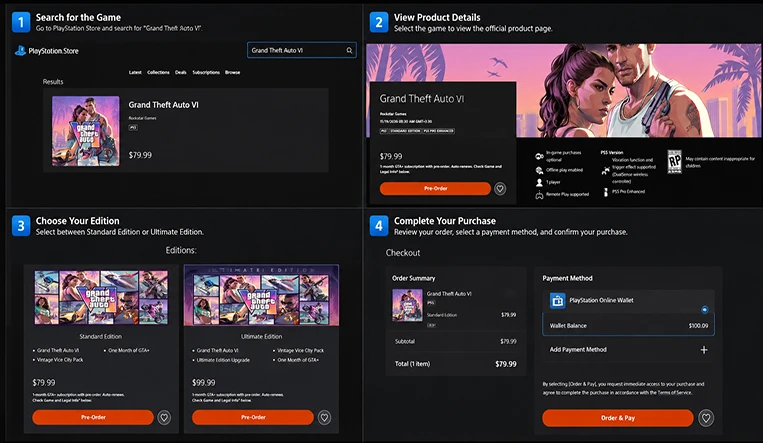Open the Deals navigation tab
The width and height of the screenshot is (763, 443).
pos(181,72)
